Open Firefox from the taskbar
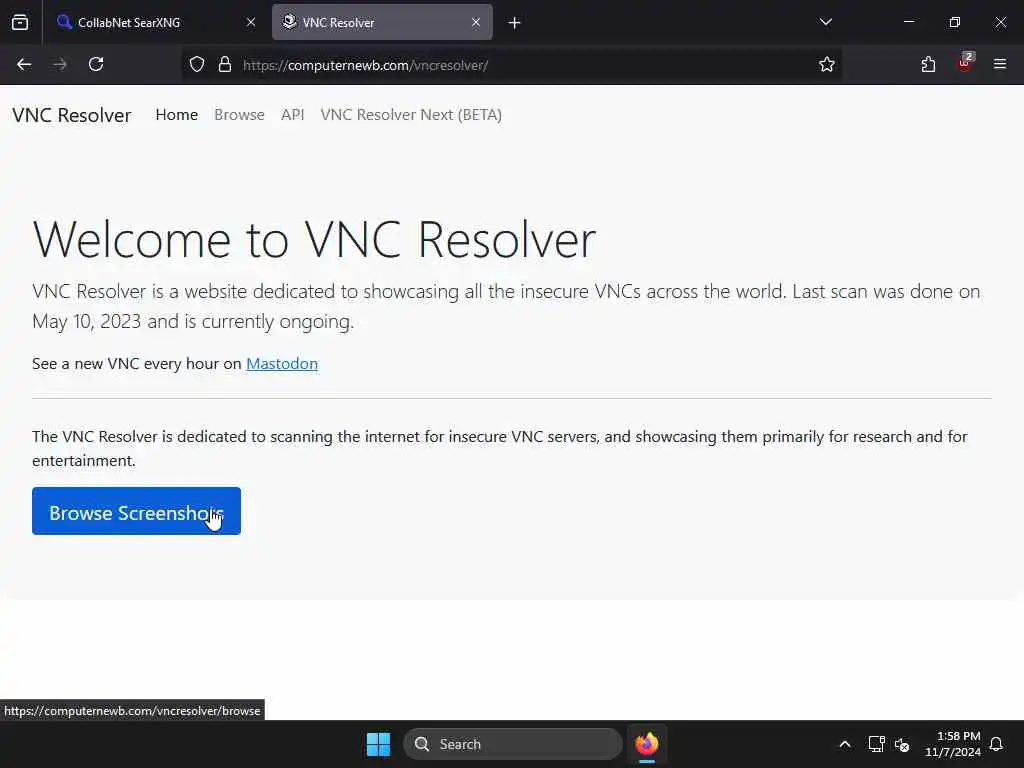Image resolution: width=1024 pixels, height=768 pixels. (647, 744)
